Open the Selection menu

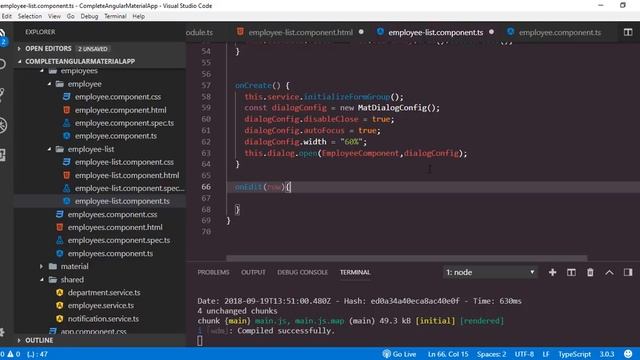pos(29,16)
